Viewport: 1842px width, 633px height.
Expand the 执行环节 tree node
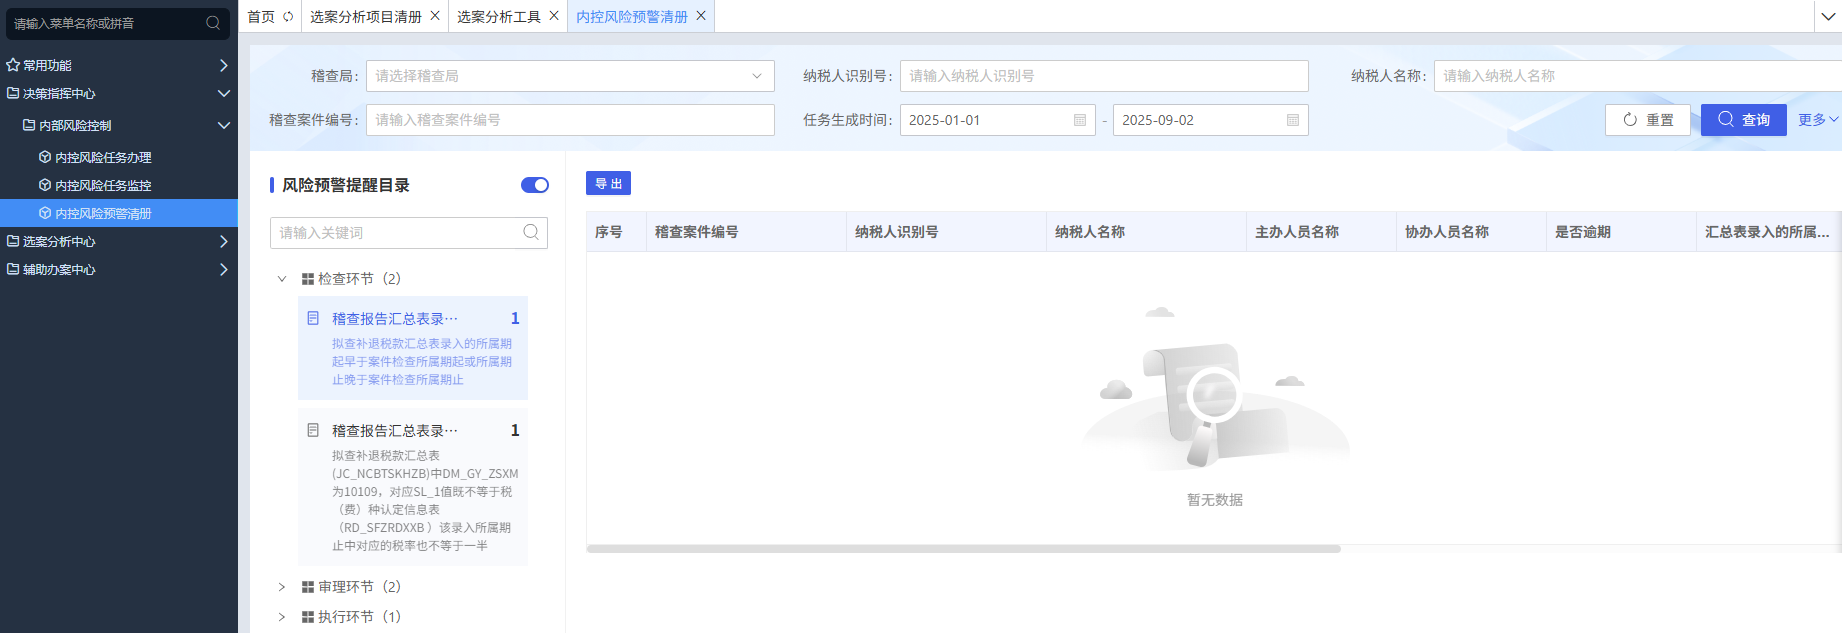coord(282,617)
